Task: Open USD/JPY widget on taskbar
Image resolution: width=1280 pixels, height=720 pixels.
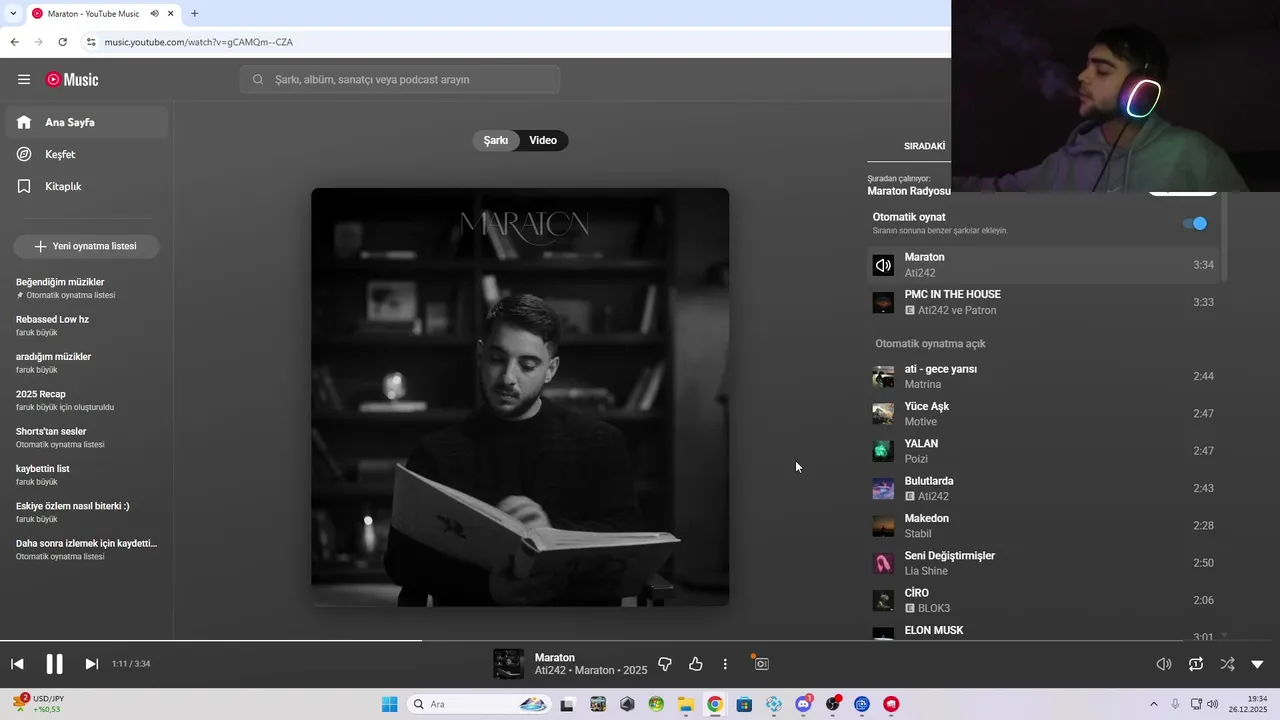Action: 38,704
